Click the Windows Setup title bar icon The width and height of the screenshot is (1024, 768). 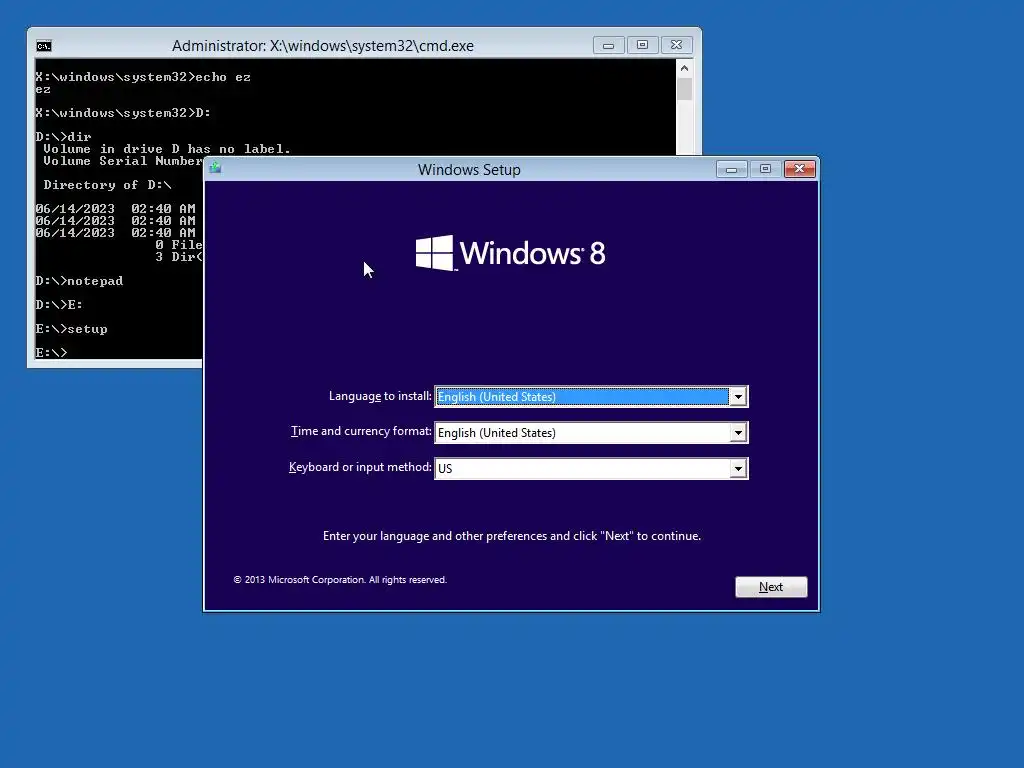(216, 168)
